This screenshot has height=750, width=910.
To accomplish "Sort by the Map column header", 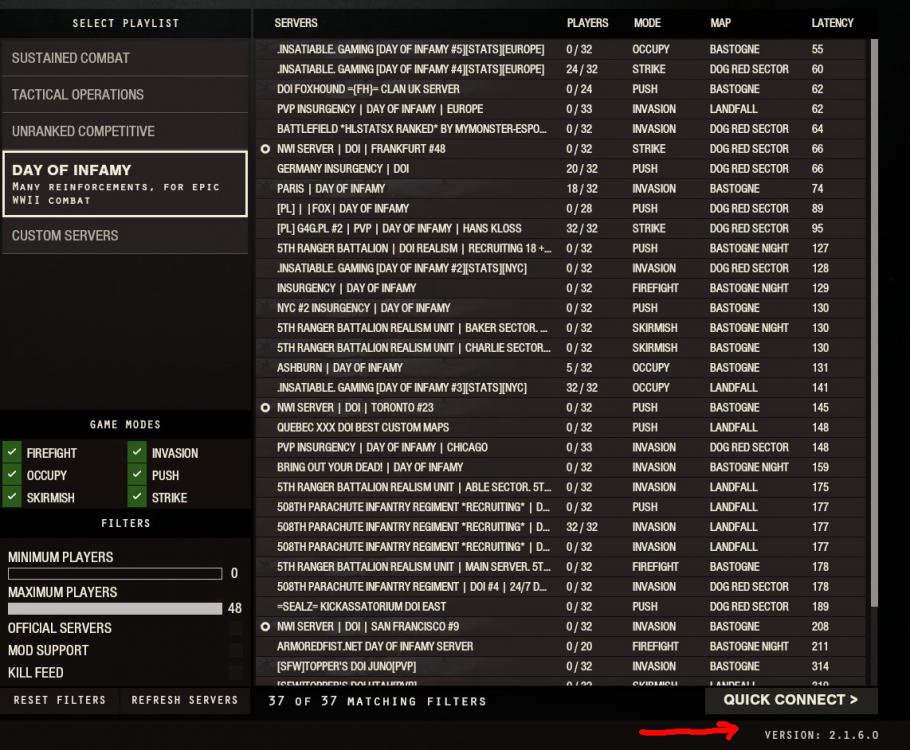I will coord(720,23).
